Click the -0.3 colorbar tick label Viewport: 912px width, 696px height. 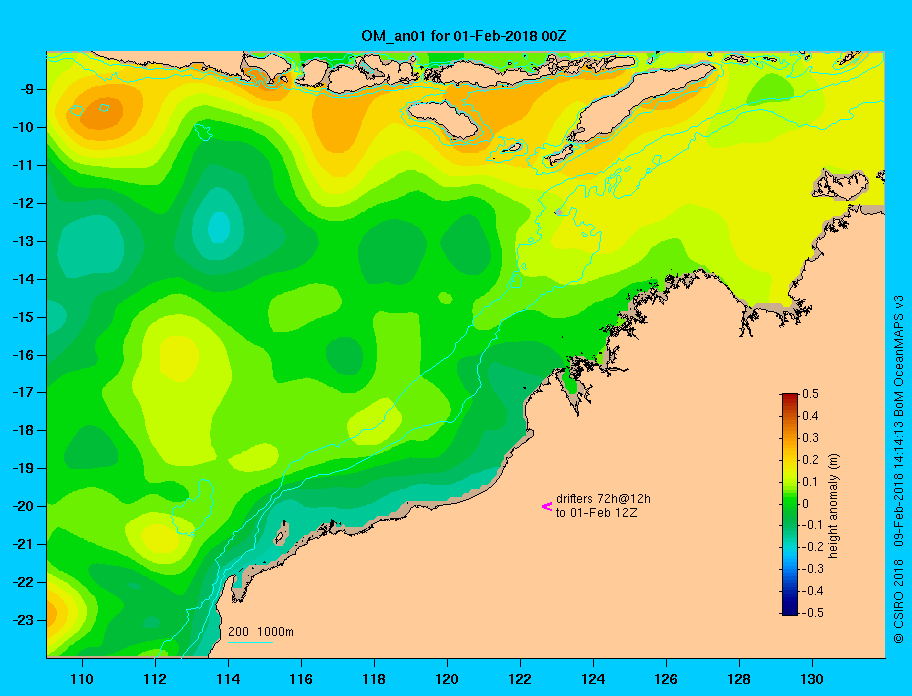810,569
